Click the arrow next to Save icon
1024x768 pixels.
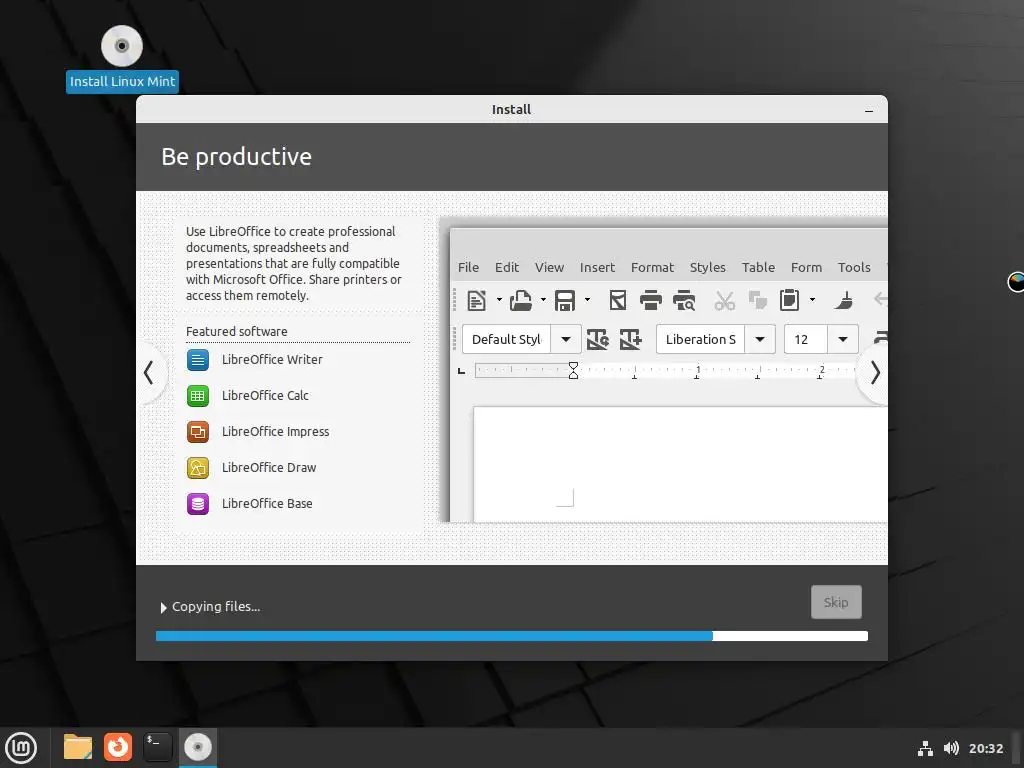pyautogui.click(x=587, y=300)
